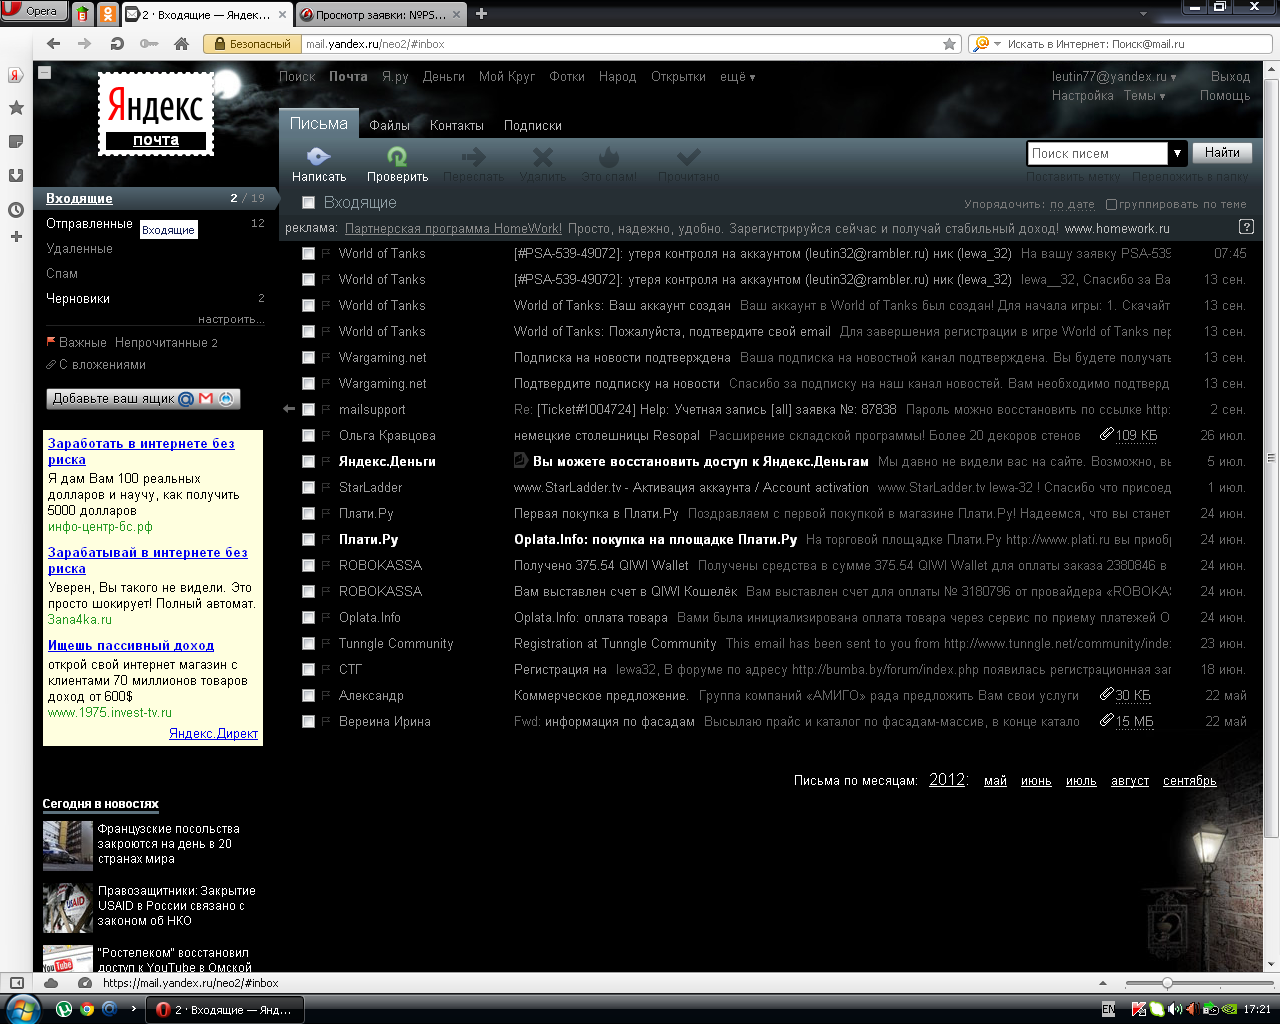This screenshot has height=1024, width=1280.
Task: Click the Удалить delete cross icon
Action: 543,157
